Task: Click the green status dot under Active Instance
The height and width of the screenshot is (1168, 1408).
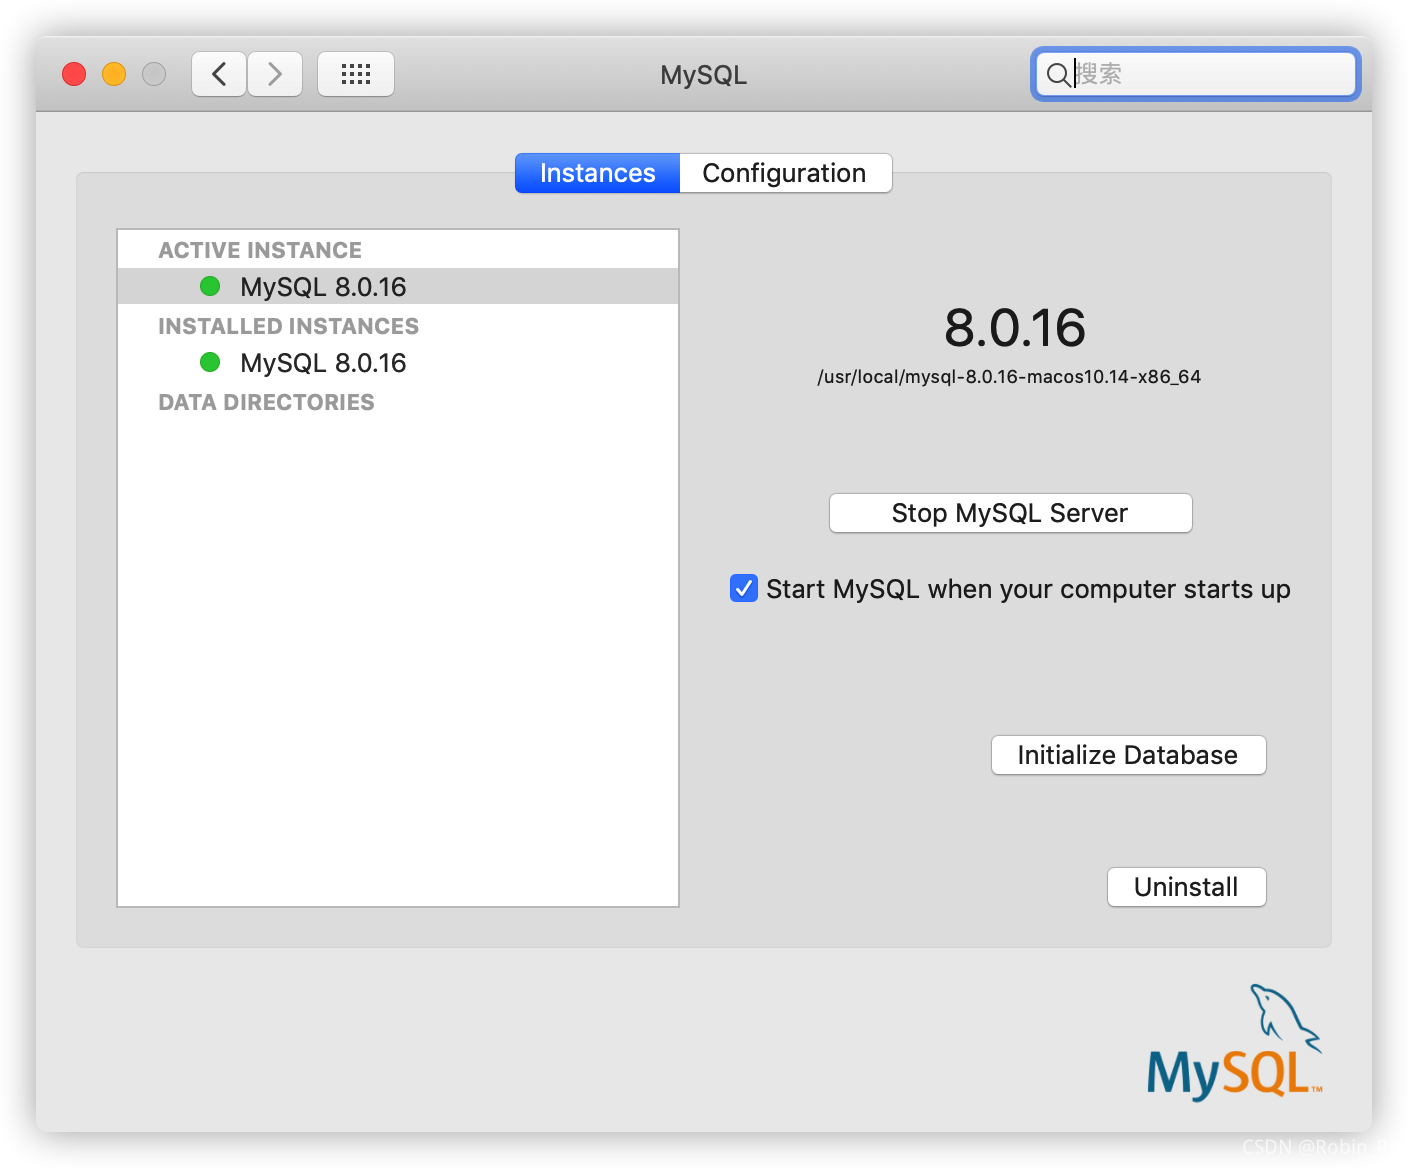Action: [x=210, y=286]
